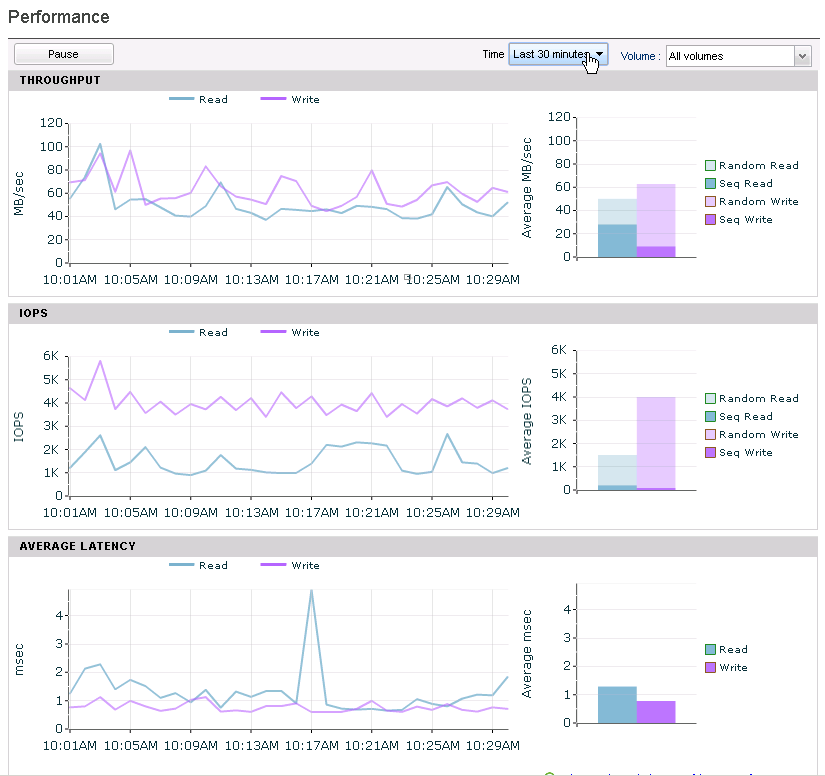Click the latency spike at 10:17AM

point(311,591)
